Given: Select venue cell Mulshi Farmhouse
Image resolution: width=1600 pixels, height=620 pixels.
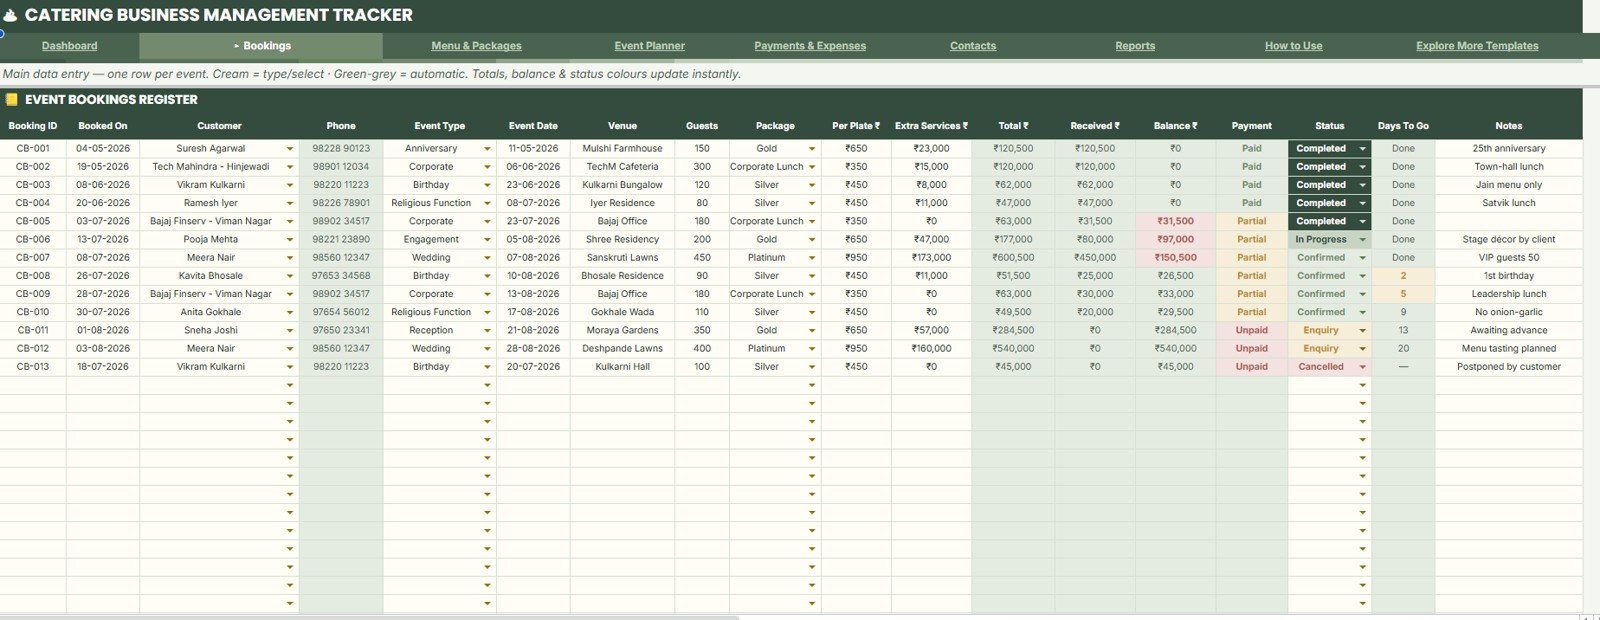Looking at the screenshot, I should [622, 148].
